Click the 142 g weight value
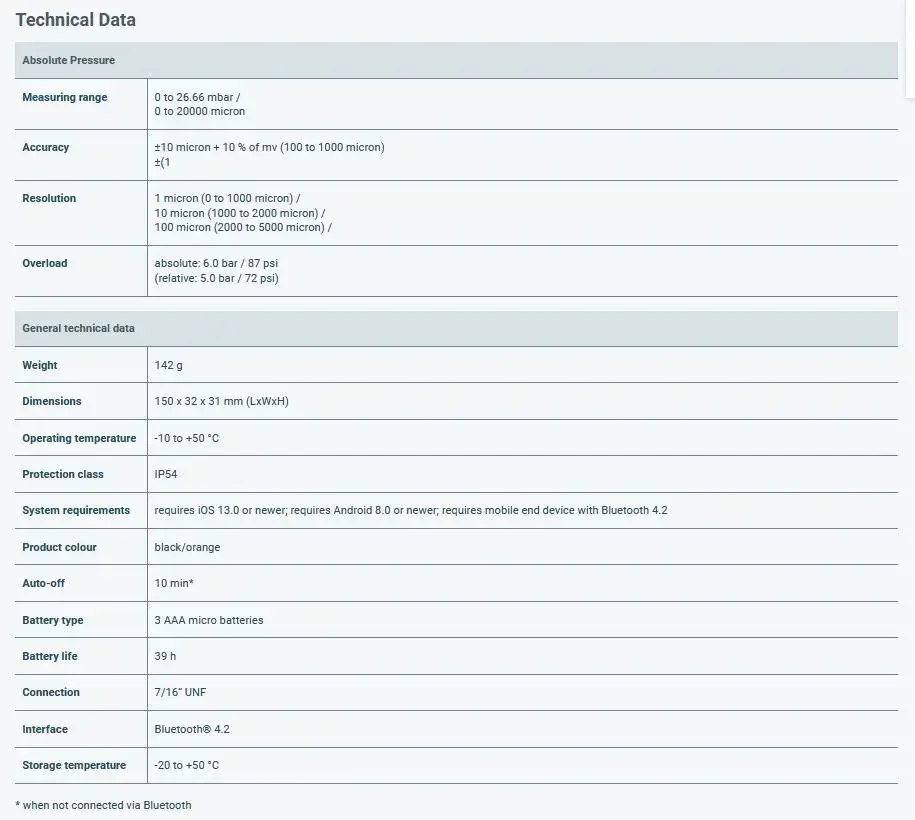The height and width of the screenshot is (820, 915). coord(168,365)
